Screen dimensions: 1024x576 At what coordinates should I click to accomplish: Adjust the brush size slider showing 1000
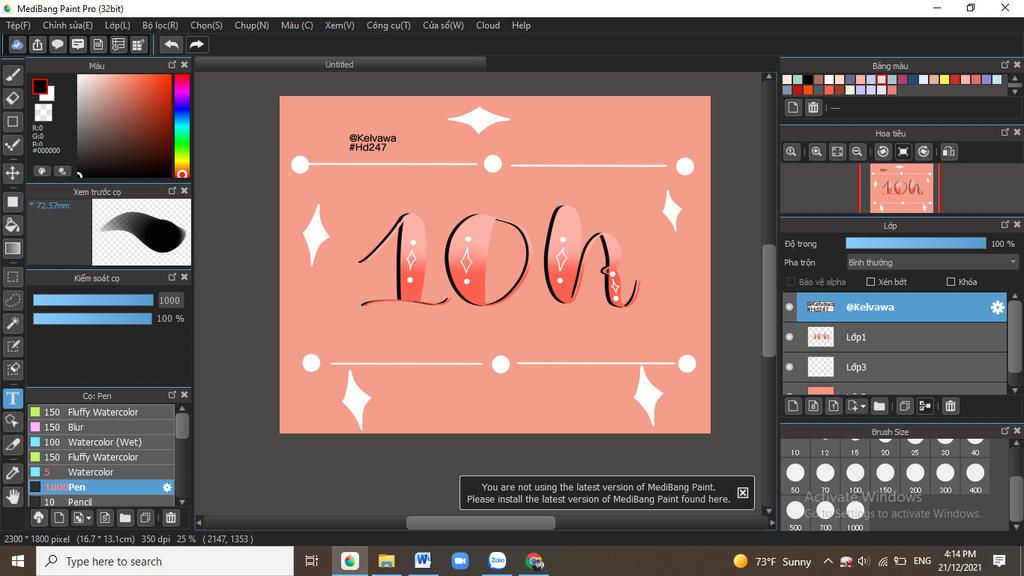click(x=93, y=300)
